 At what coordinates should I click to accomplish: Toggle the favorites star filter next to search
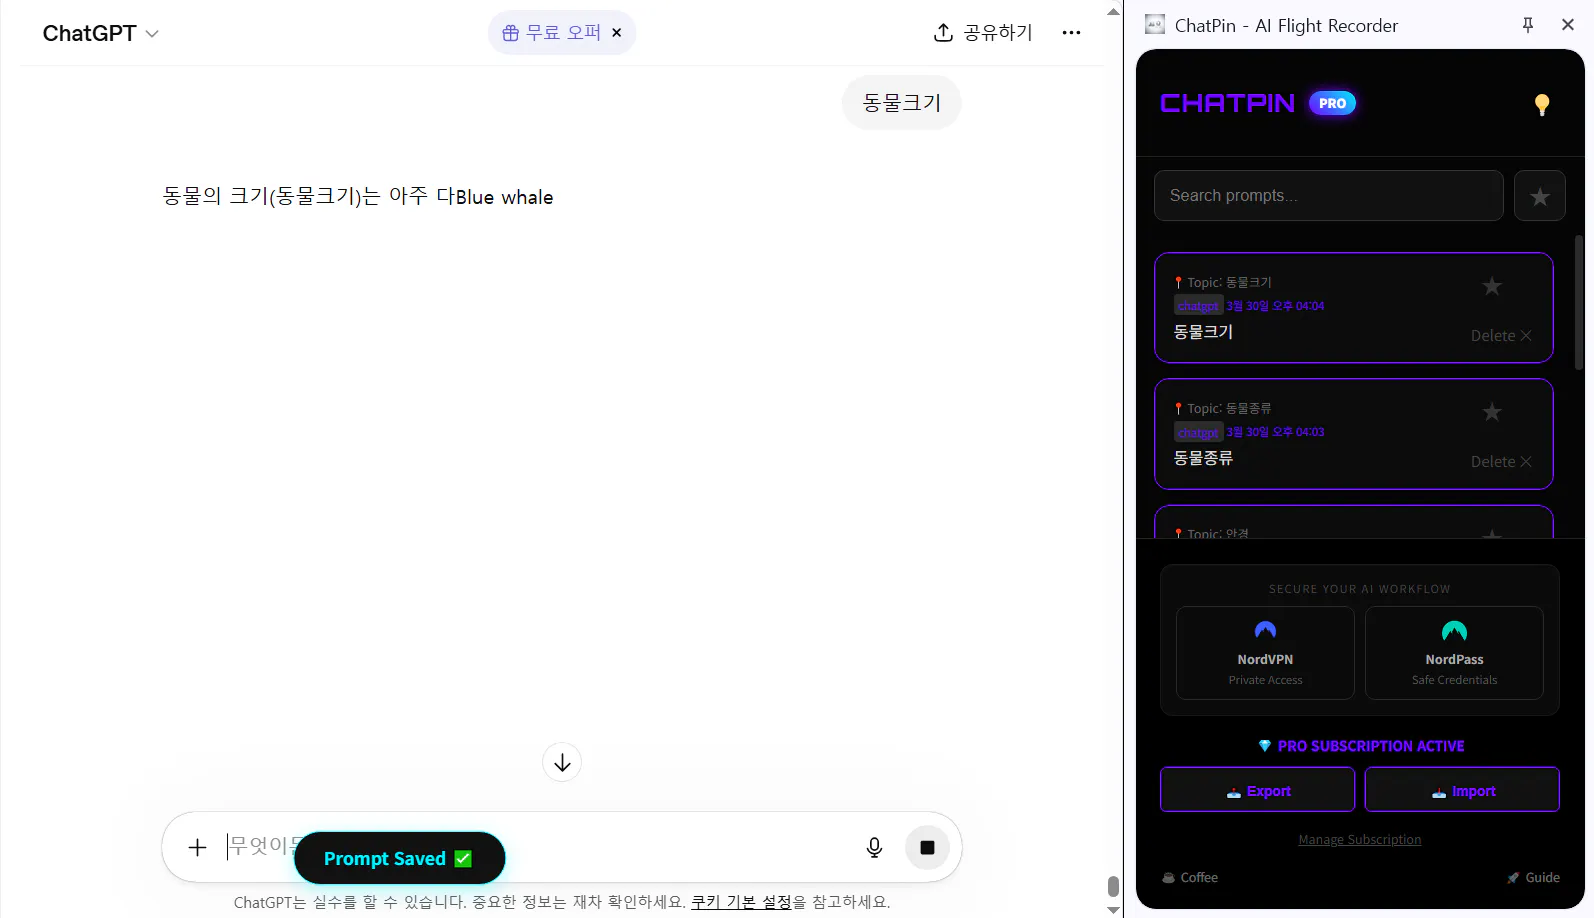coord(1540,196)
